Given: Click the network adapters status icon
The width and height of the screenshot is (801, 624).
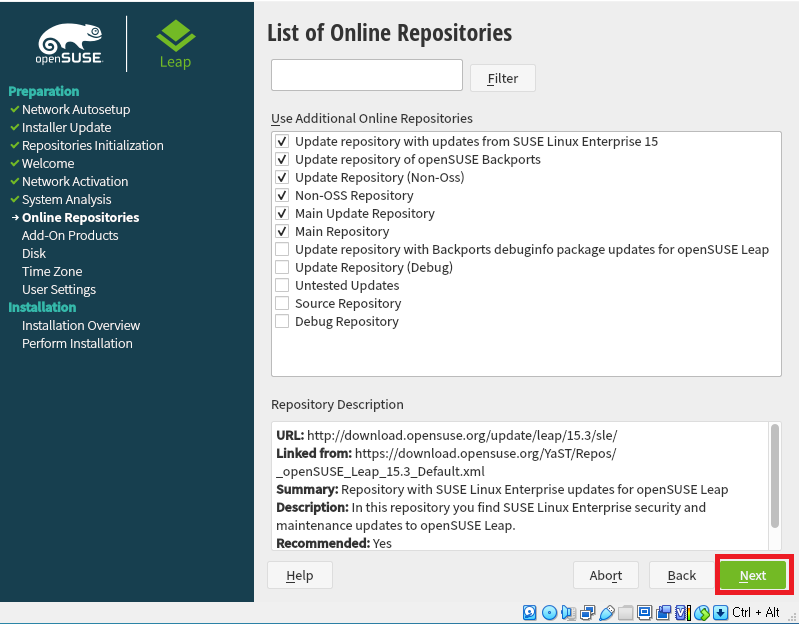Looking at the screenshot, I should pos(587,612).
